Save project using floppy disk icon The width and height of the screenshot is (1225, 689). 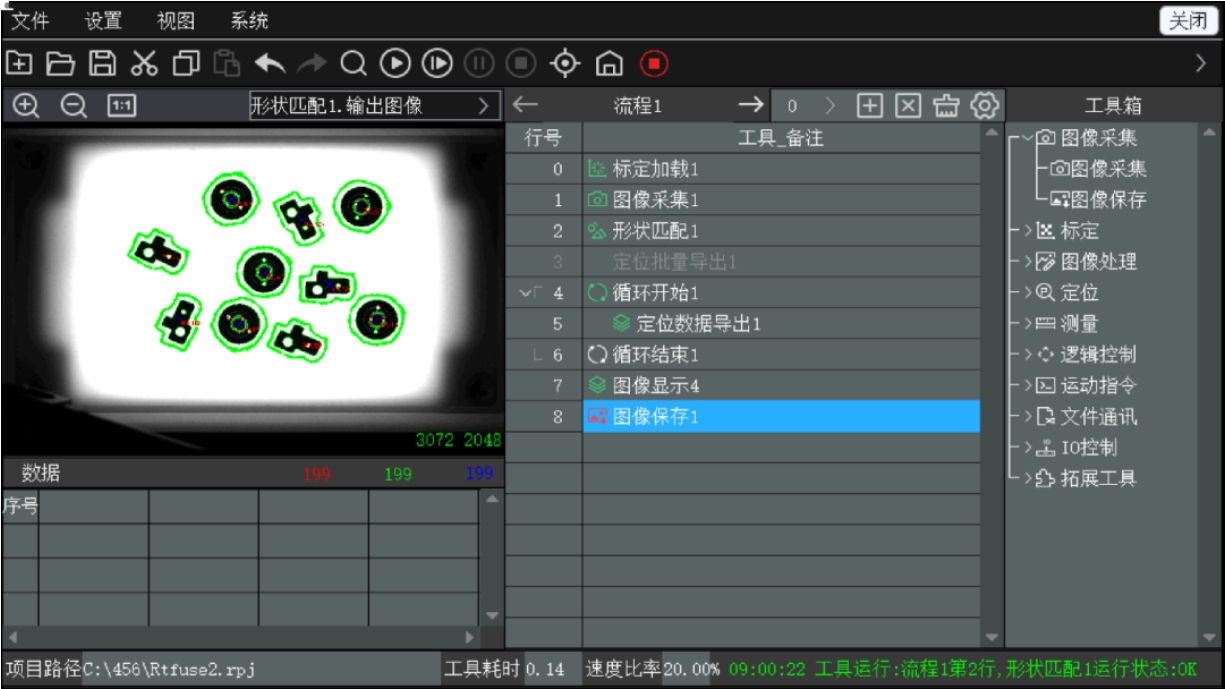click(x=102, y=63)
